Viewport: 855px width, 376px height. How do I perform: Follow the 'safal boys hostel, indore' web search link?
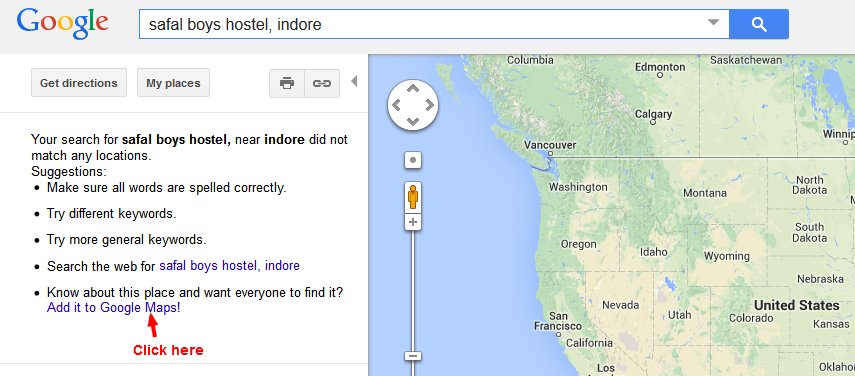point(230,266)
